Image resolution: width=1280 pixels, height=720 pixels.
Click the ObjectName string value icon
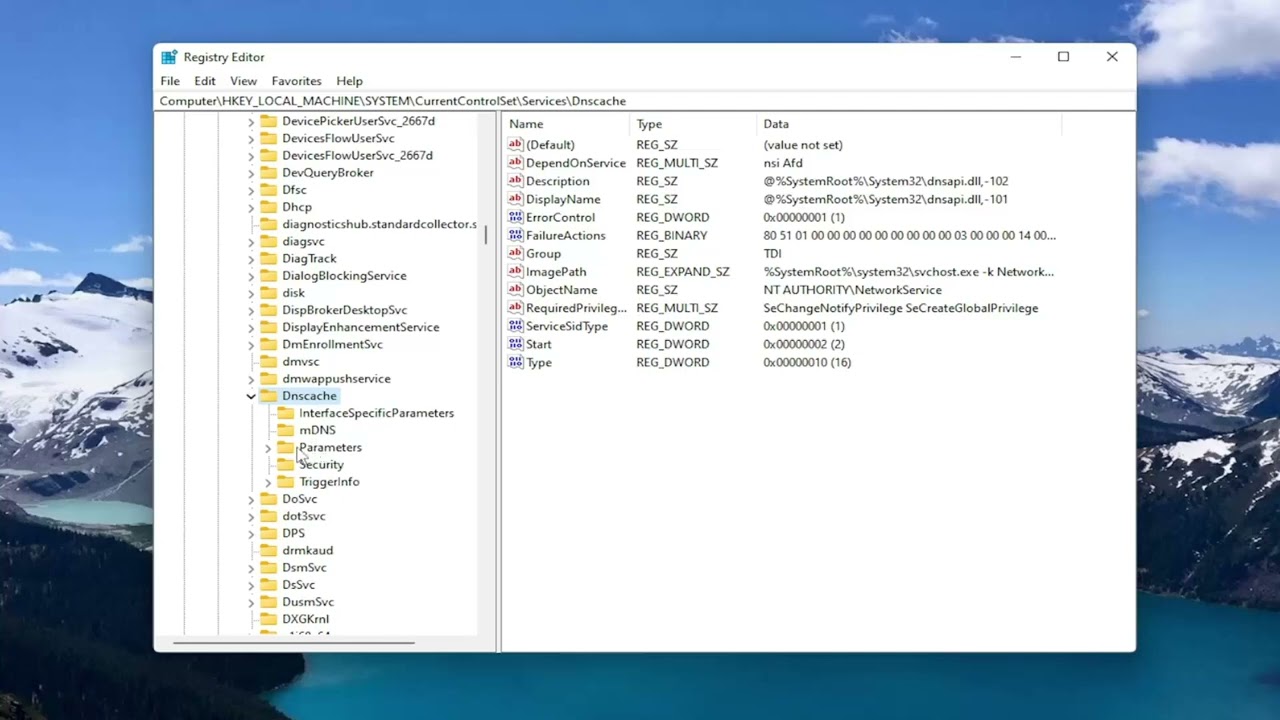coord(515,290)
